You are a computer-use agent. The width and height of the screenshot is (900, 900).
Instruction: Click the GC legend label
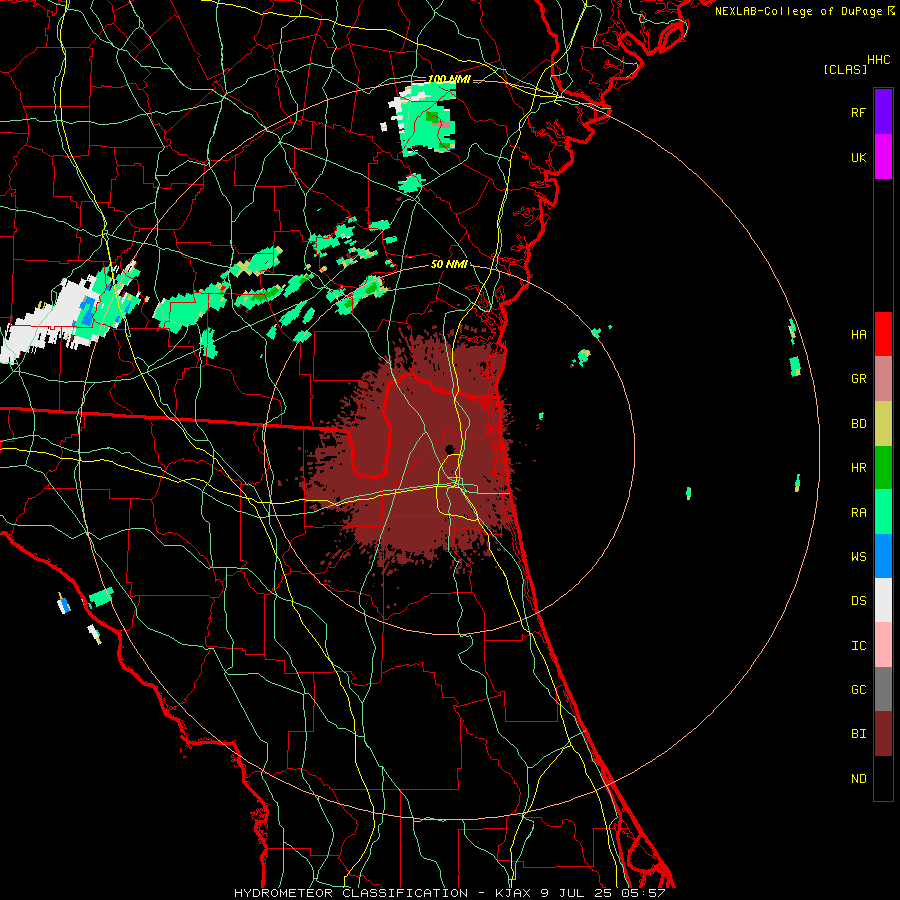click(x=859, y=689)
